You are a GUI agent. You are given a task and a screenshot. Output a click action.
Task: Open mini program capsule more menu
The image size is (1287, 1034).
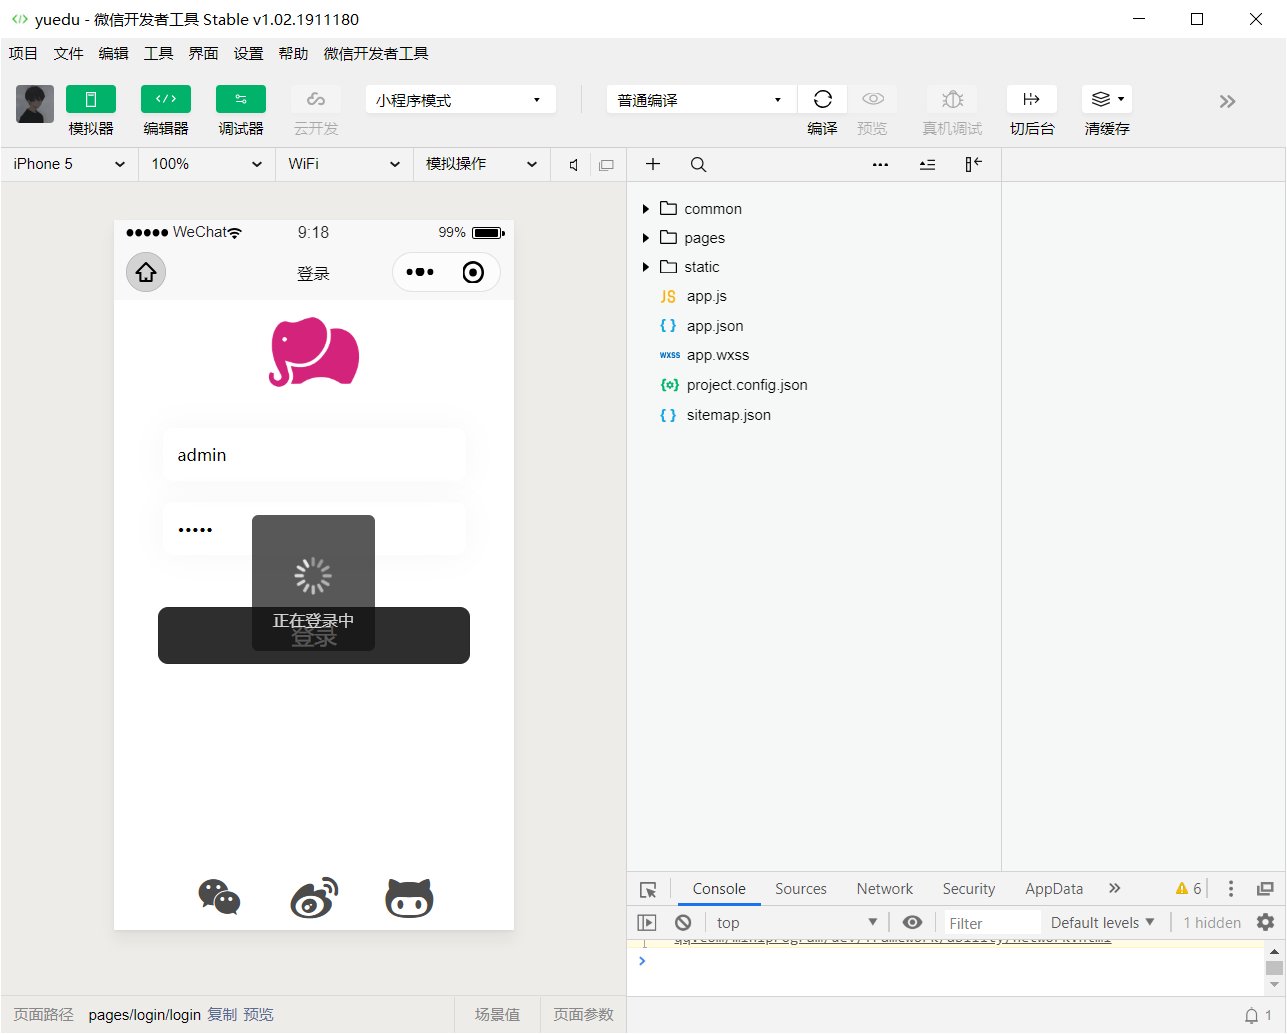pyautogui.click(x=420, y=272)
